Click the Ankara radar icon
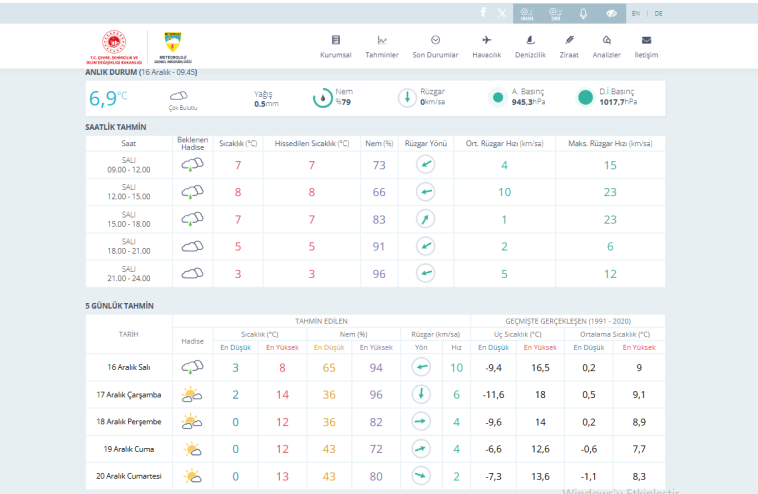The height and width of the screenshot is (494, 758). pyautogui.click(x=527, y=13)
